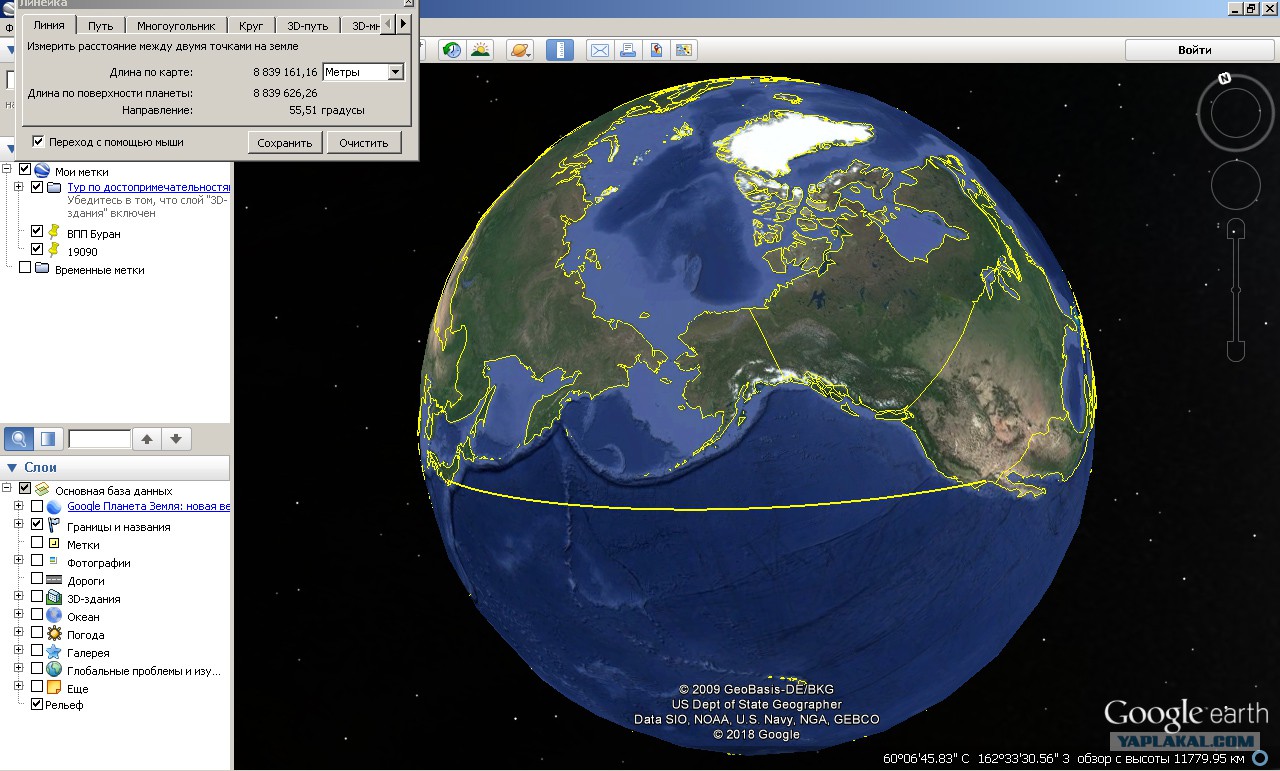The width and height of the screenshot is (1280, 771).
Task: Click the Войти sign-in button
Action: pyautogui.click(x=1194, y=50)
